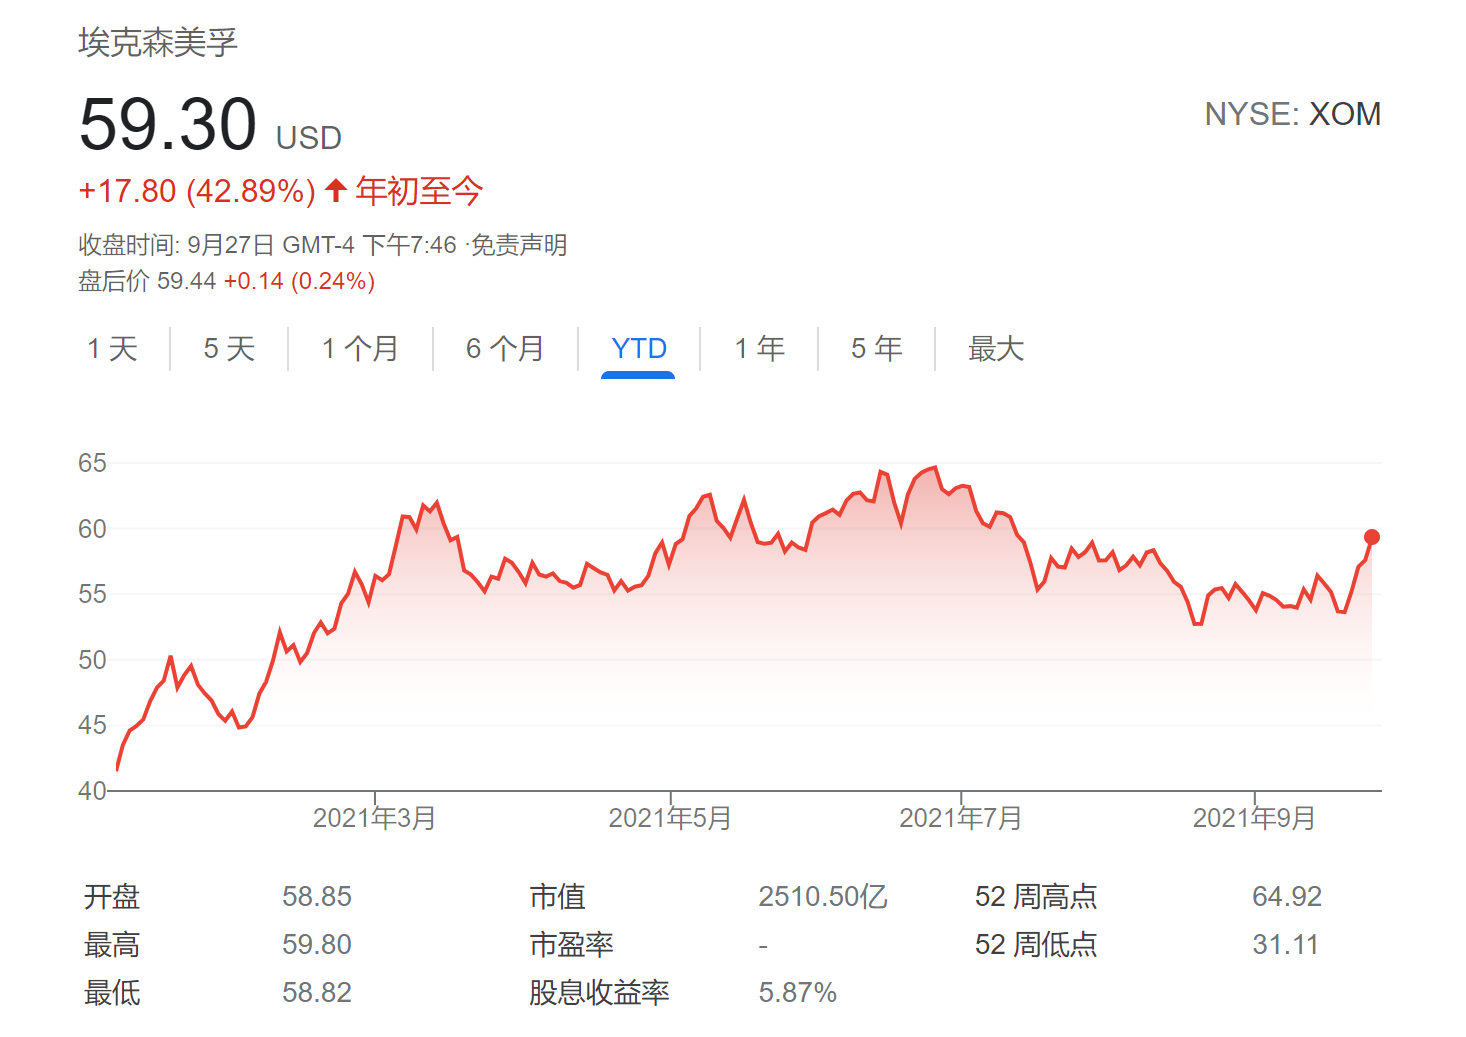Click the 40 y-axis label
The image size is (1466, 1037).
(92, 791)
